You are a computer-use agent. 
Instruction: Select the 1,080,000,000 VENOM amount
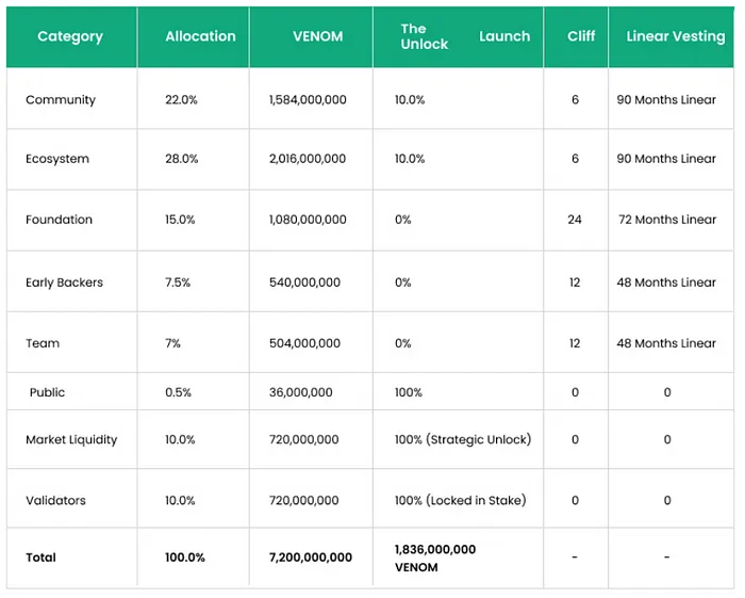[x=307, y=219]
